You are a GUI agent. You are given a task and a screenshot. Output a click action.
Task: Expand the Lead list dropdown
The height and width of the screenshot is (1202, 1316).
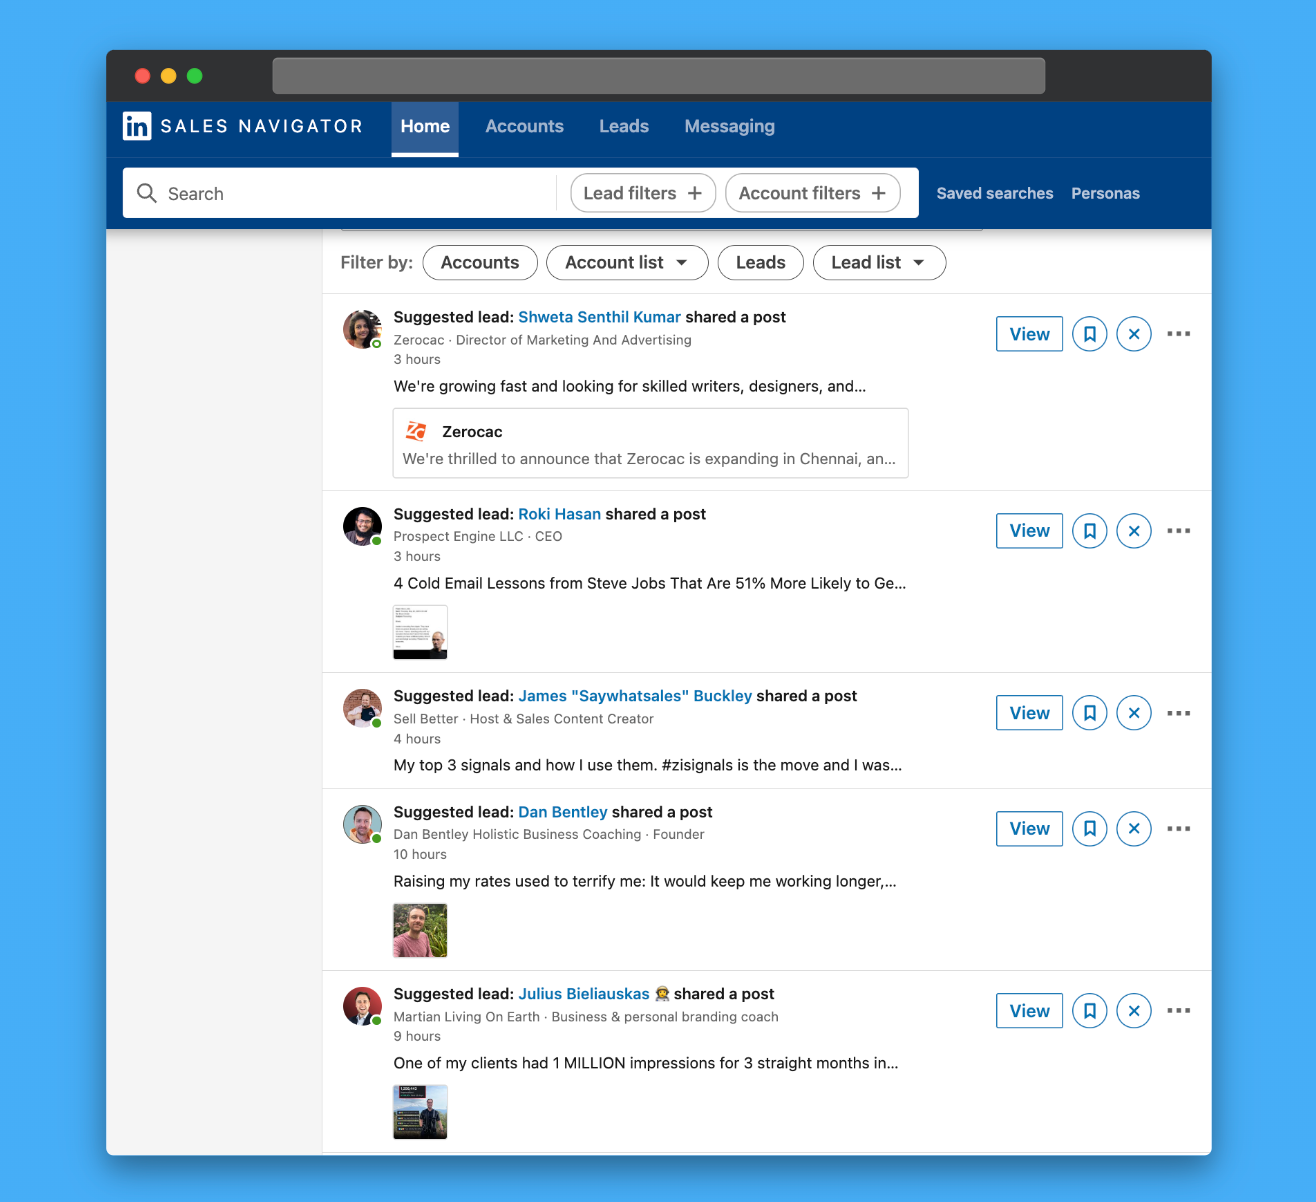(x=879, y=263)
